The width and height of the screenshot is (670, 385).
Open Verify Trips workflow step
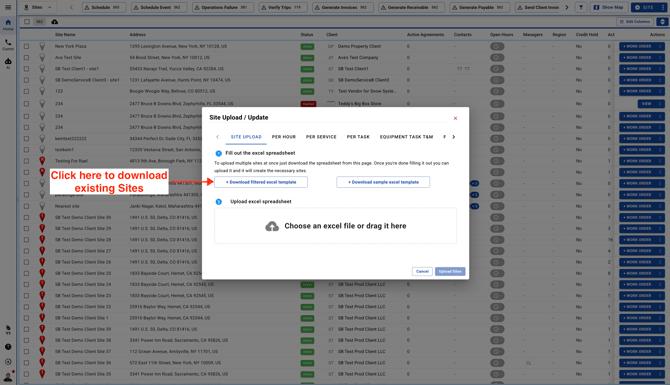click(x=283, y=7)
